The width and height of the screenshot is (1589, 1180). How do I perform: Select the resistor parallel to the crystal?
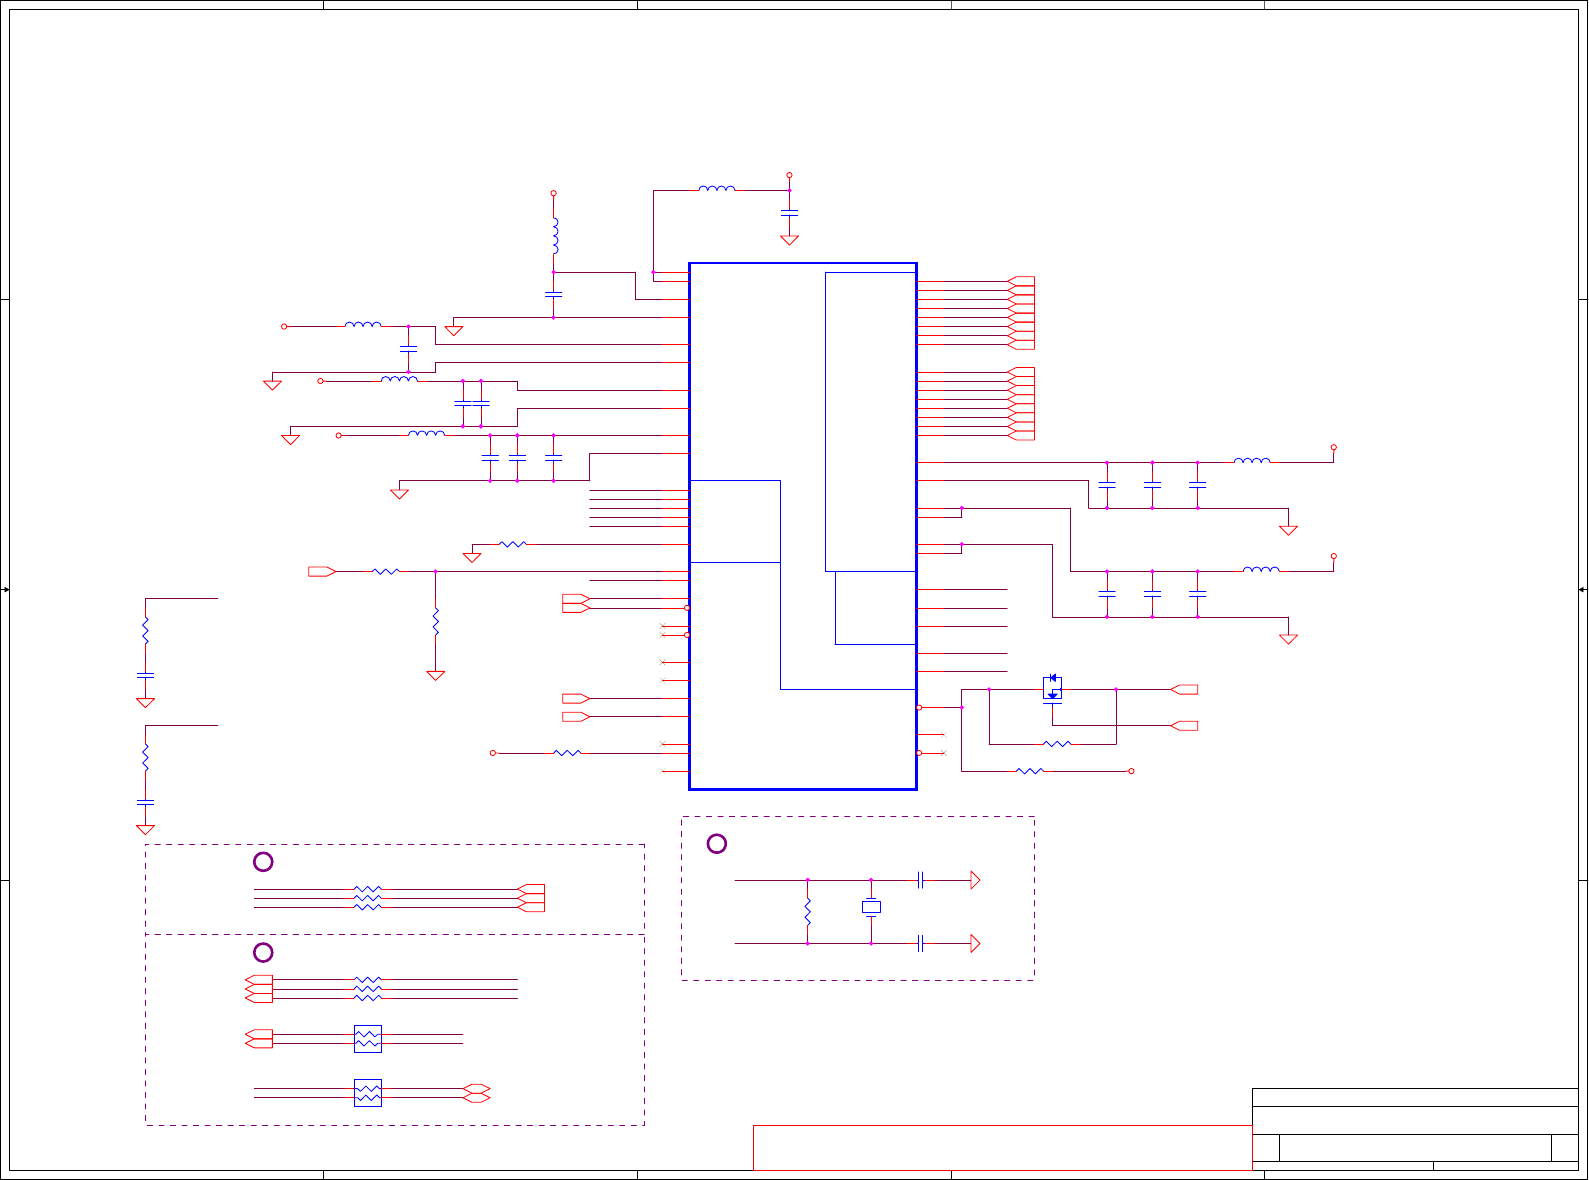[807, 911]
